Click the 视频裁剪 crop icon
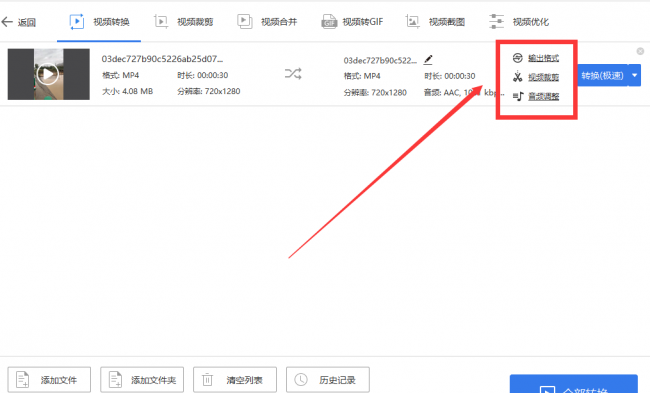 (161, 22)
